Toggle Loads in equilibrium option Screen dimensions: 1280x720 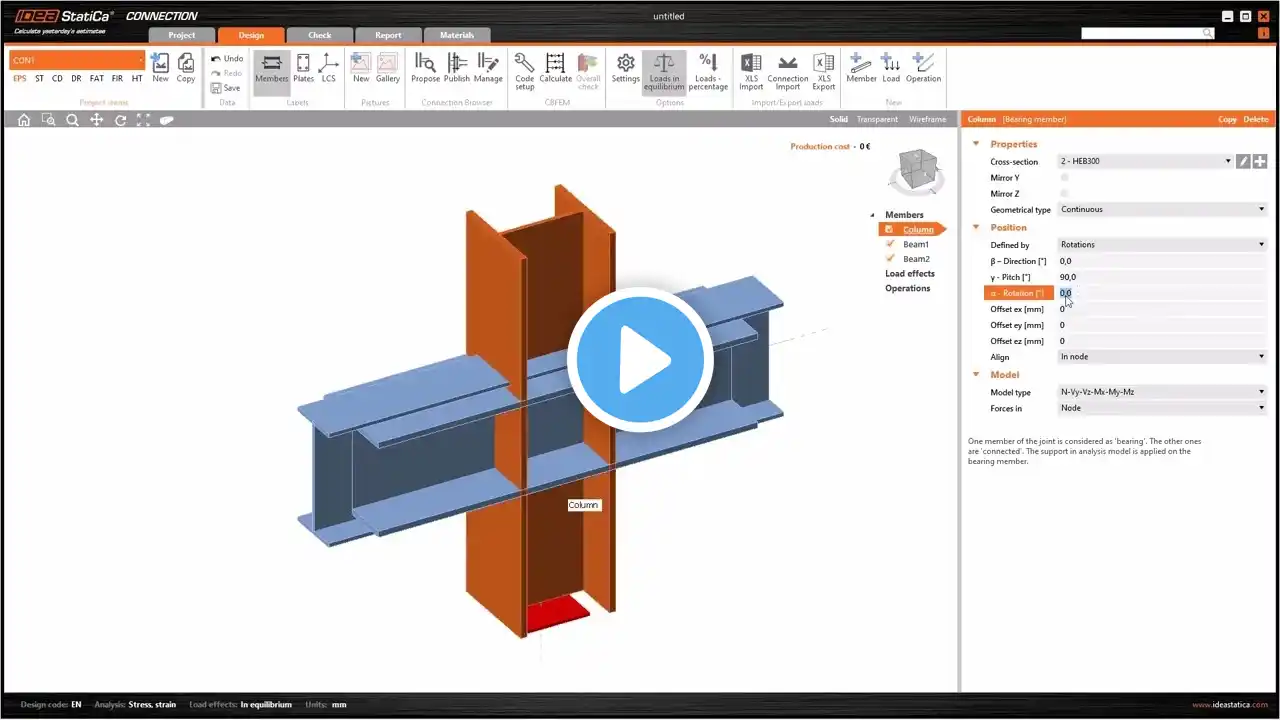pyautogui.click(x=664, y=71)
